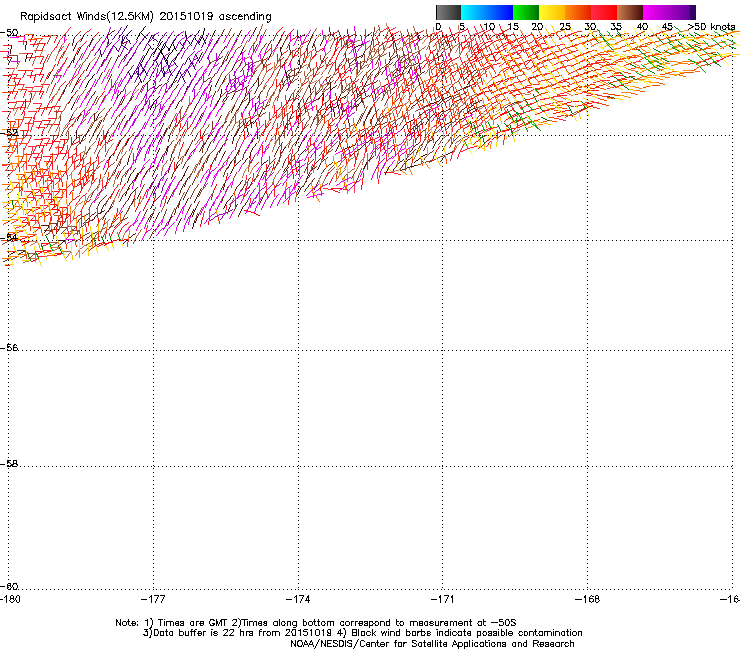Click the '35' label under the colorbar
Viewport: 740px width, 650px height.
(x=616, y=27)
